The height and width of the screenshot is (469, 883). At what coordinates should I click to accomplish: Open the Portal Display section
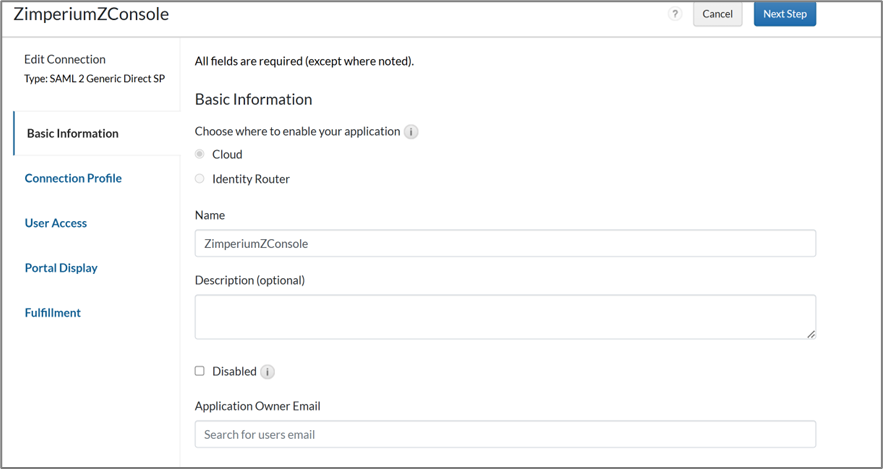[x=61, y=268]
